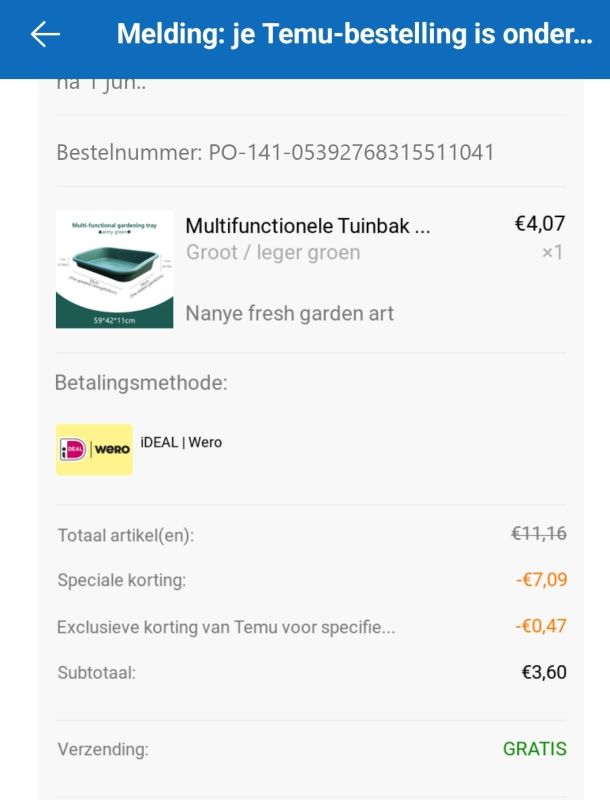The height and width of the screenshot is (800, 610).
Task: Open the gardening tray product thumbnail
Action: coord(114,269)
